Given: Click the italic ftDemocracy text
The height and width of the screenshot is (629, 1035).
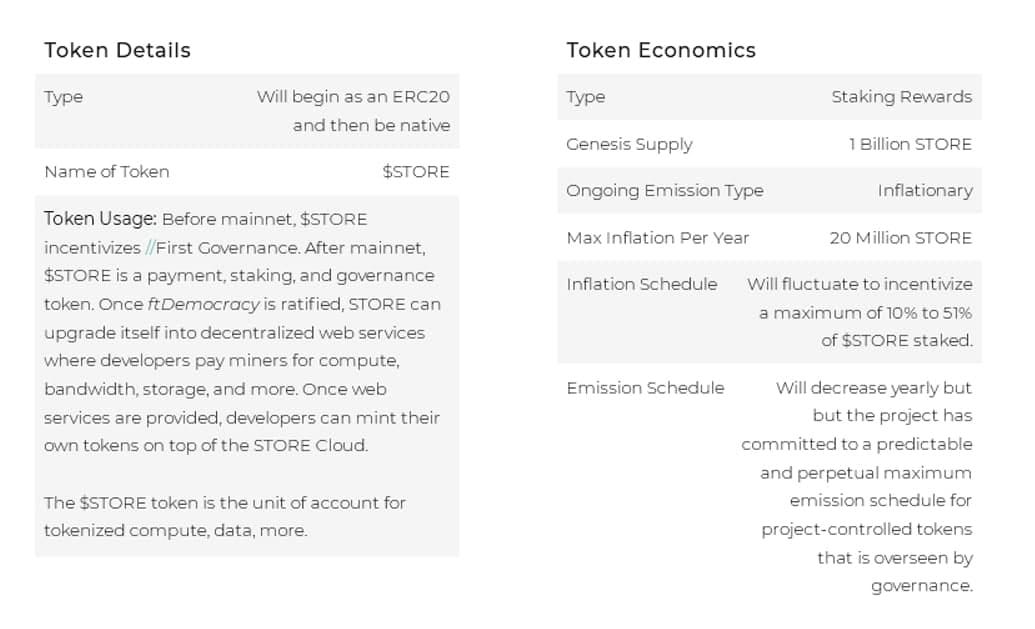Looking at the screenshot, I should click(203, 304).
